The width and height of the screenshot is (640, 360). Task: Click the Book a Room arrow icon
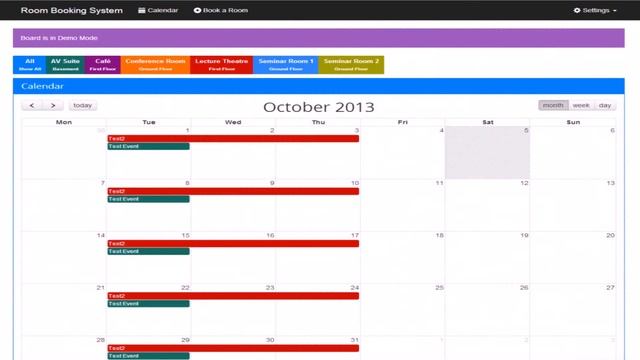click(x=197, y=10)
